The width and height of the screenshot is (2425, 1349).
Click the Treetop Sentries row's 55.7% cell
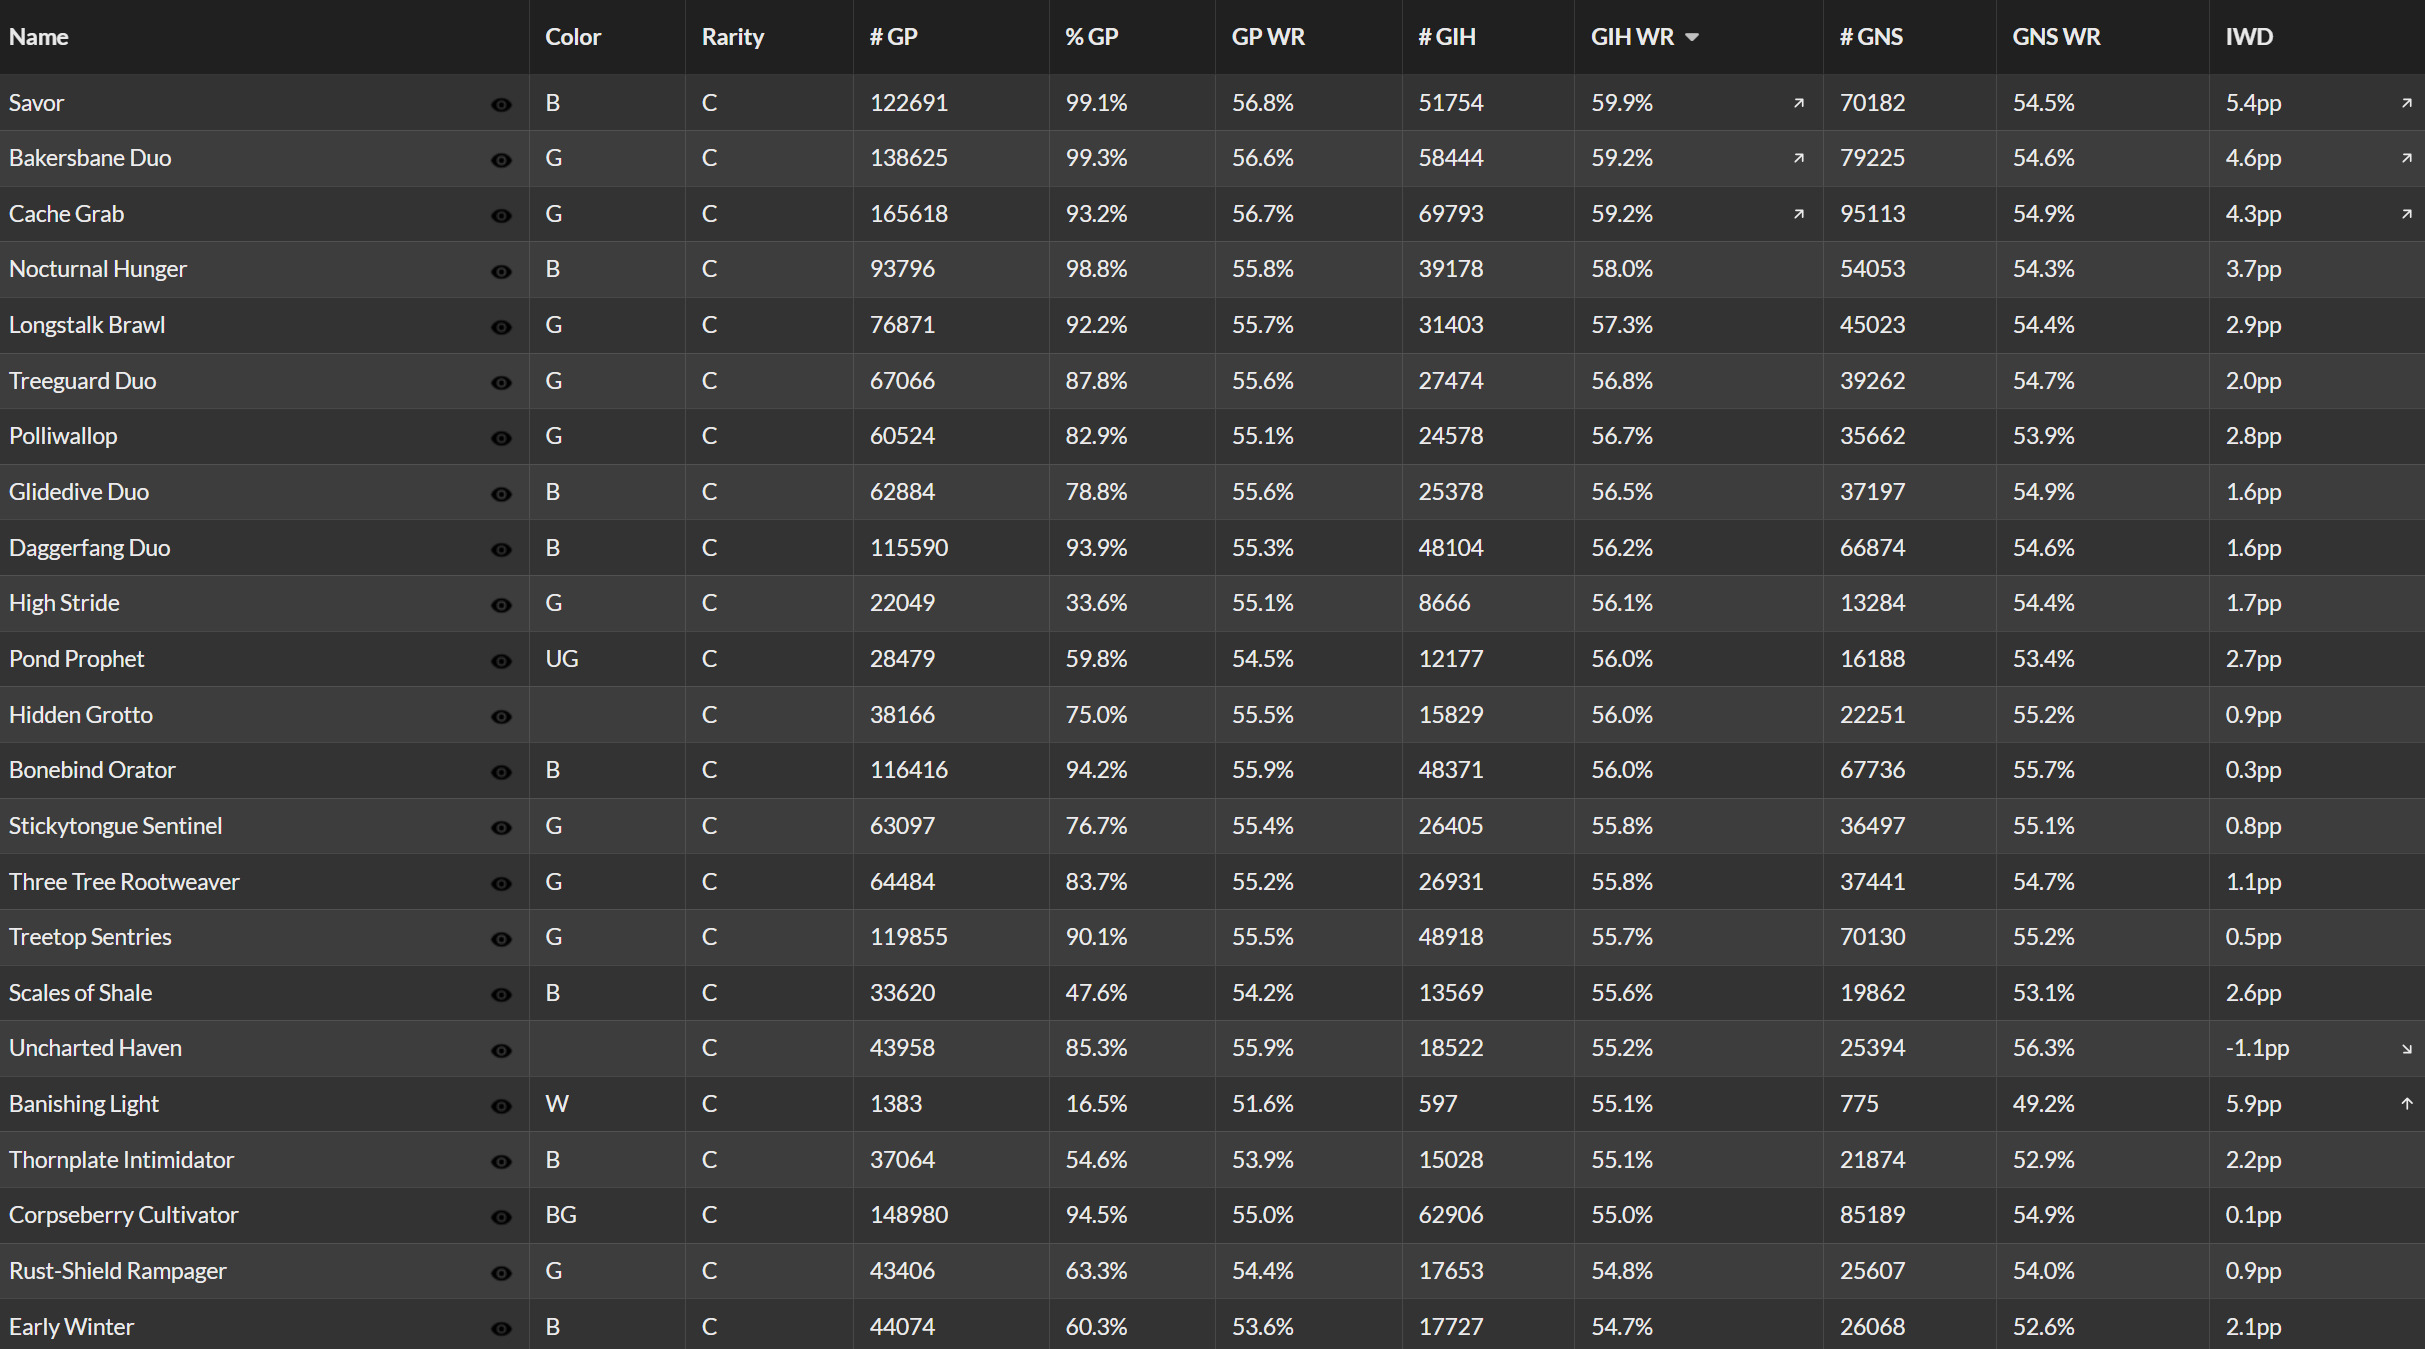[x=1622, y=937]
